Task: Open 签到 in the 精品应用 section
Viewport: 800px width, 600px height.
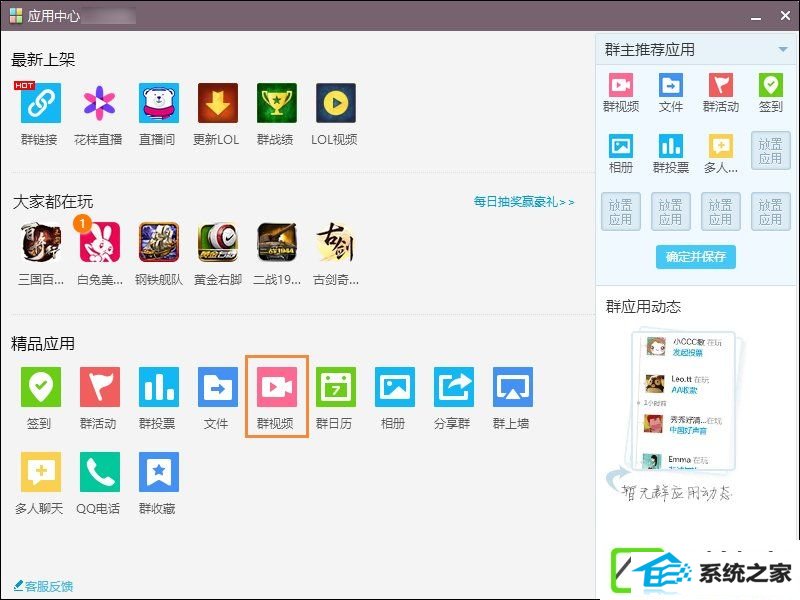Action: (x=41, y=387)
